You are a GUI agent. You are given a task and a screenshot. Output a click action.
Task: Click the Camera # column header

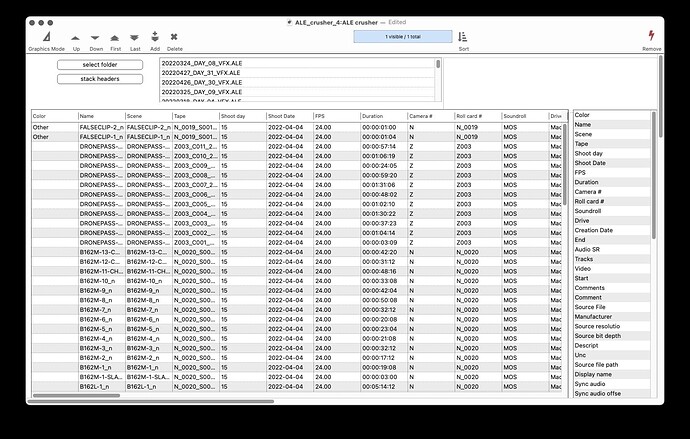click(x=432, y=116)
